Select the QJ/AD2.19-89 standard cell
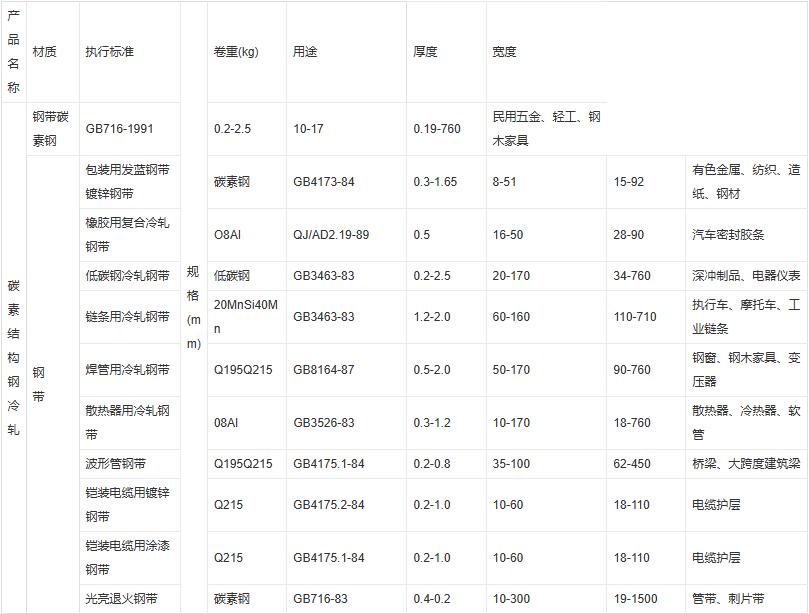Image resolution: width=809 pixels, height=614 pixels. click(x=331, y=235)
